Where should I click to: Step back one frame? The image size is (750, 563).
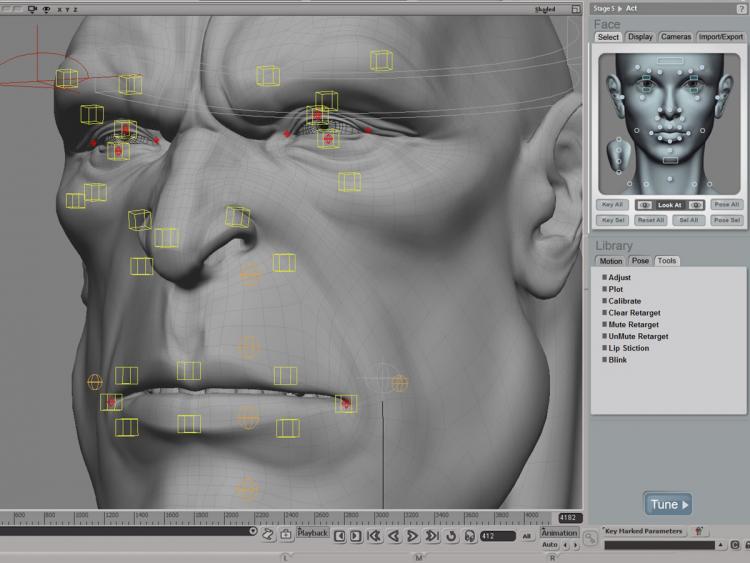point(340,537)
